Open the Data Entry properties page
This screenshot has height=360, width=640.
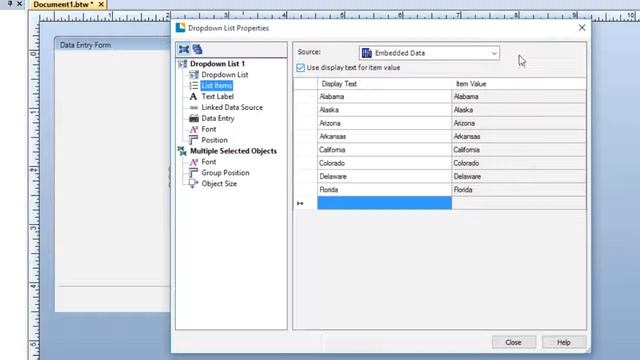[x=218, y=118]
